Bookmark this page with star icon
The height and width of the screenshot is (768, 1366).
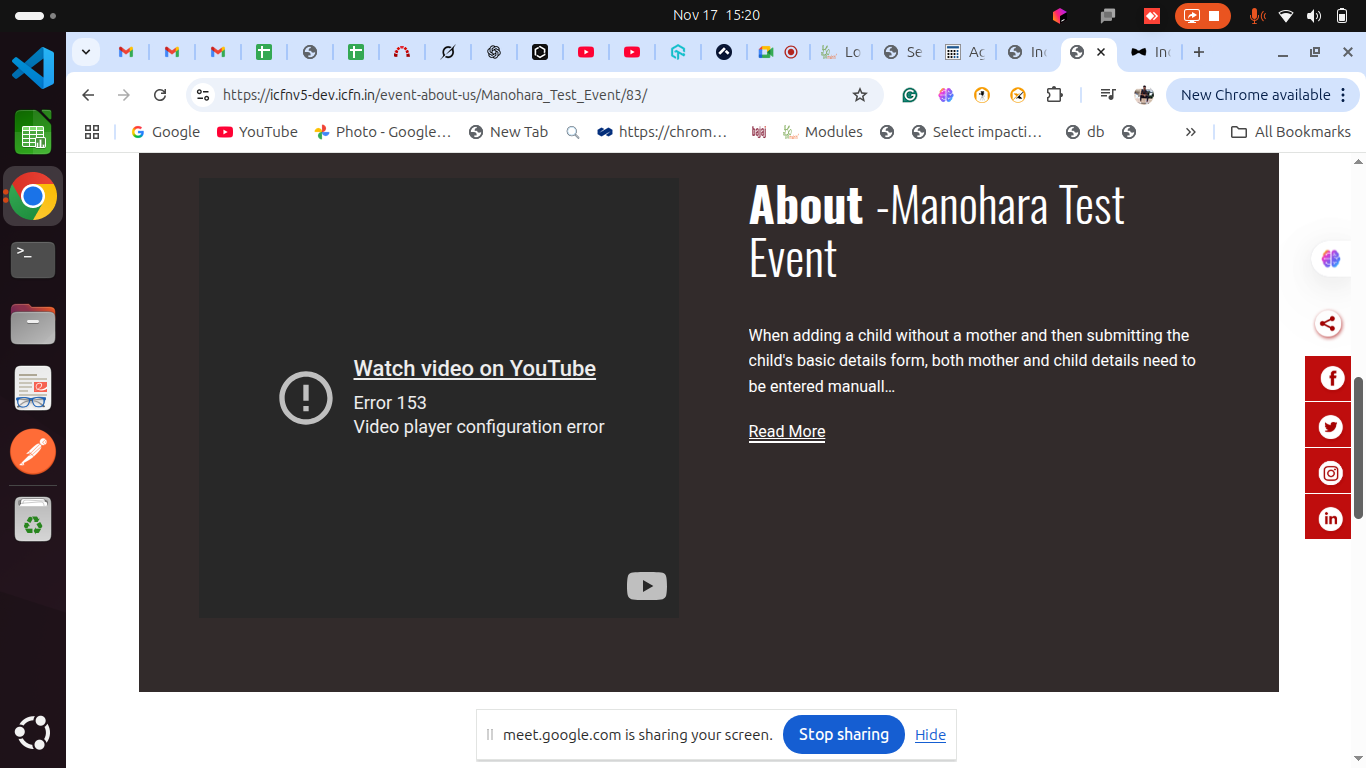[x=859, y=95]
